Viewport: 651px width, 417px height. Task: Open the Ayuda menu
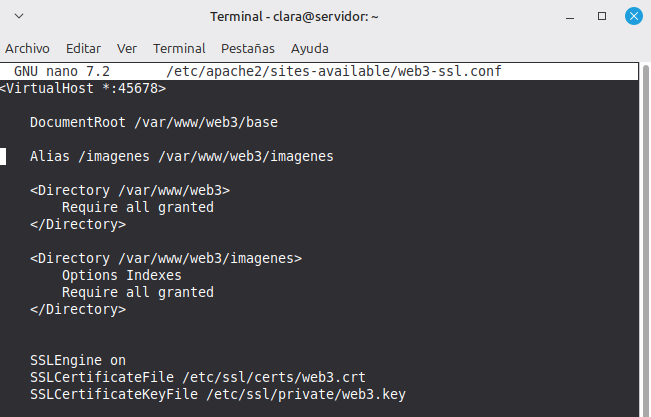tap(310, 48)
